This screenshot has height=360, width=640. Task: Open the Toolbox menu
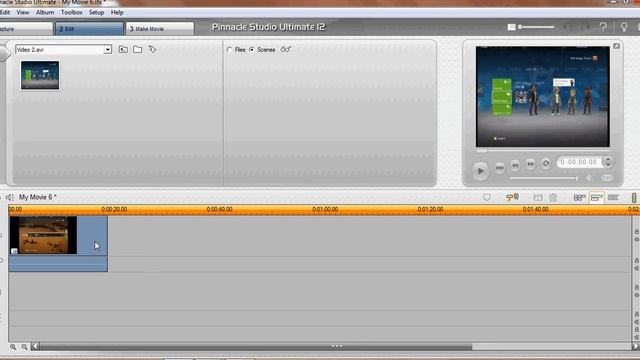[x=71, y=13]
